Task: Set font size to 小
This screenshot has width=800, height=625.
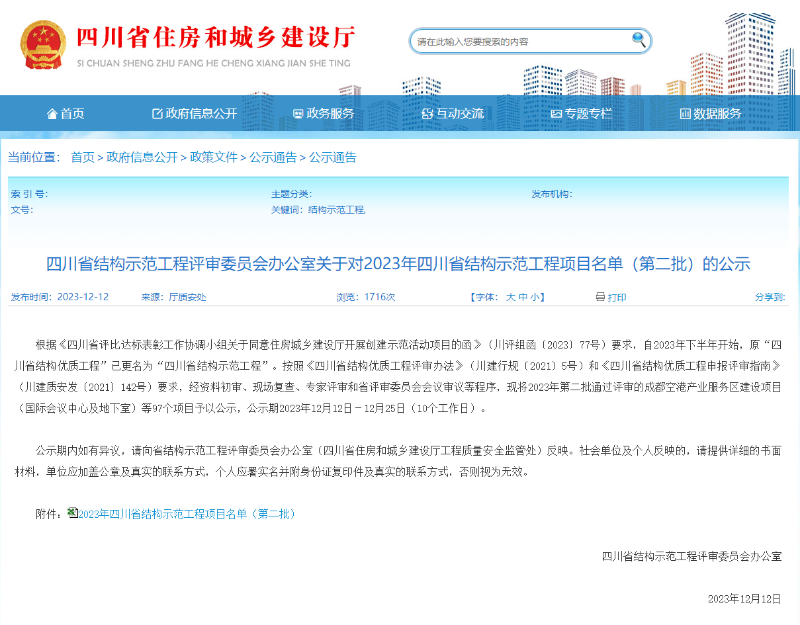Action: (x=536, y=297)
